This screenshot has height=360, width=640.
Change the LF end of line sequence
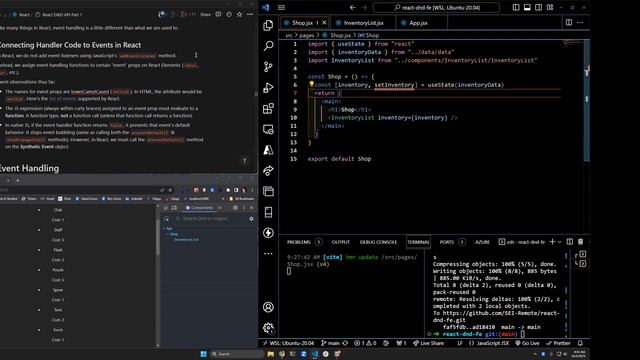click(x=460, y=343)
